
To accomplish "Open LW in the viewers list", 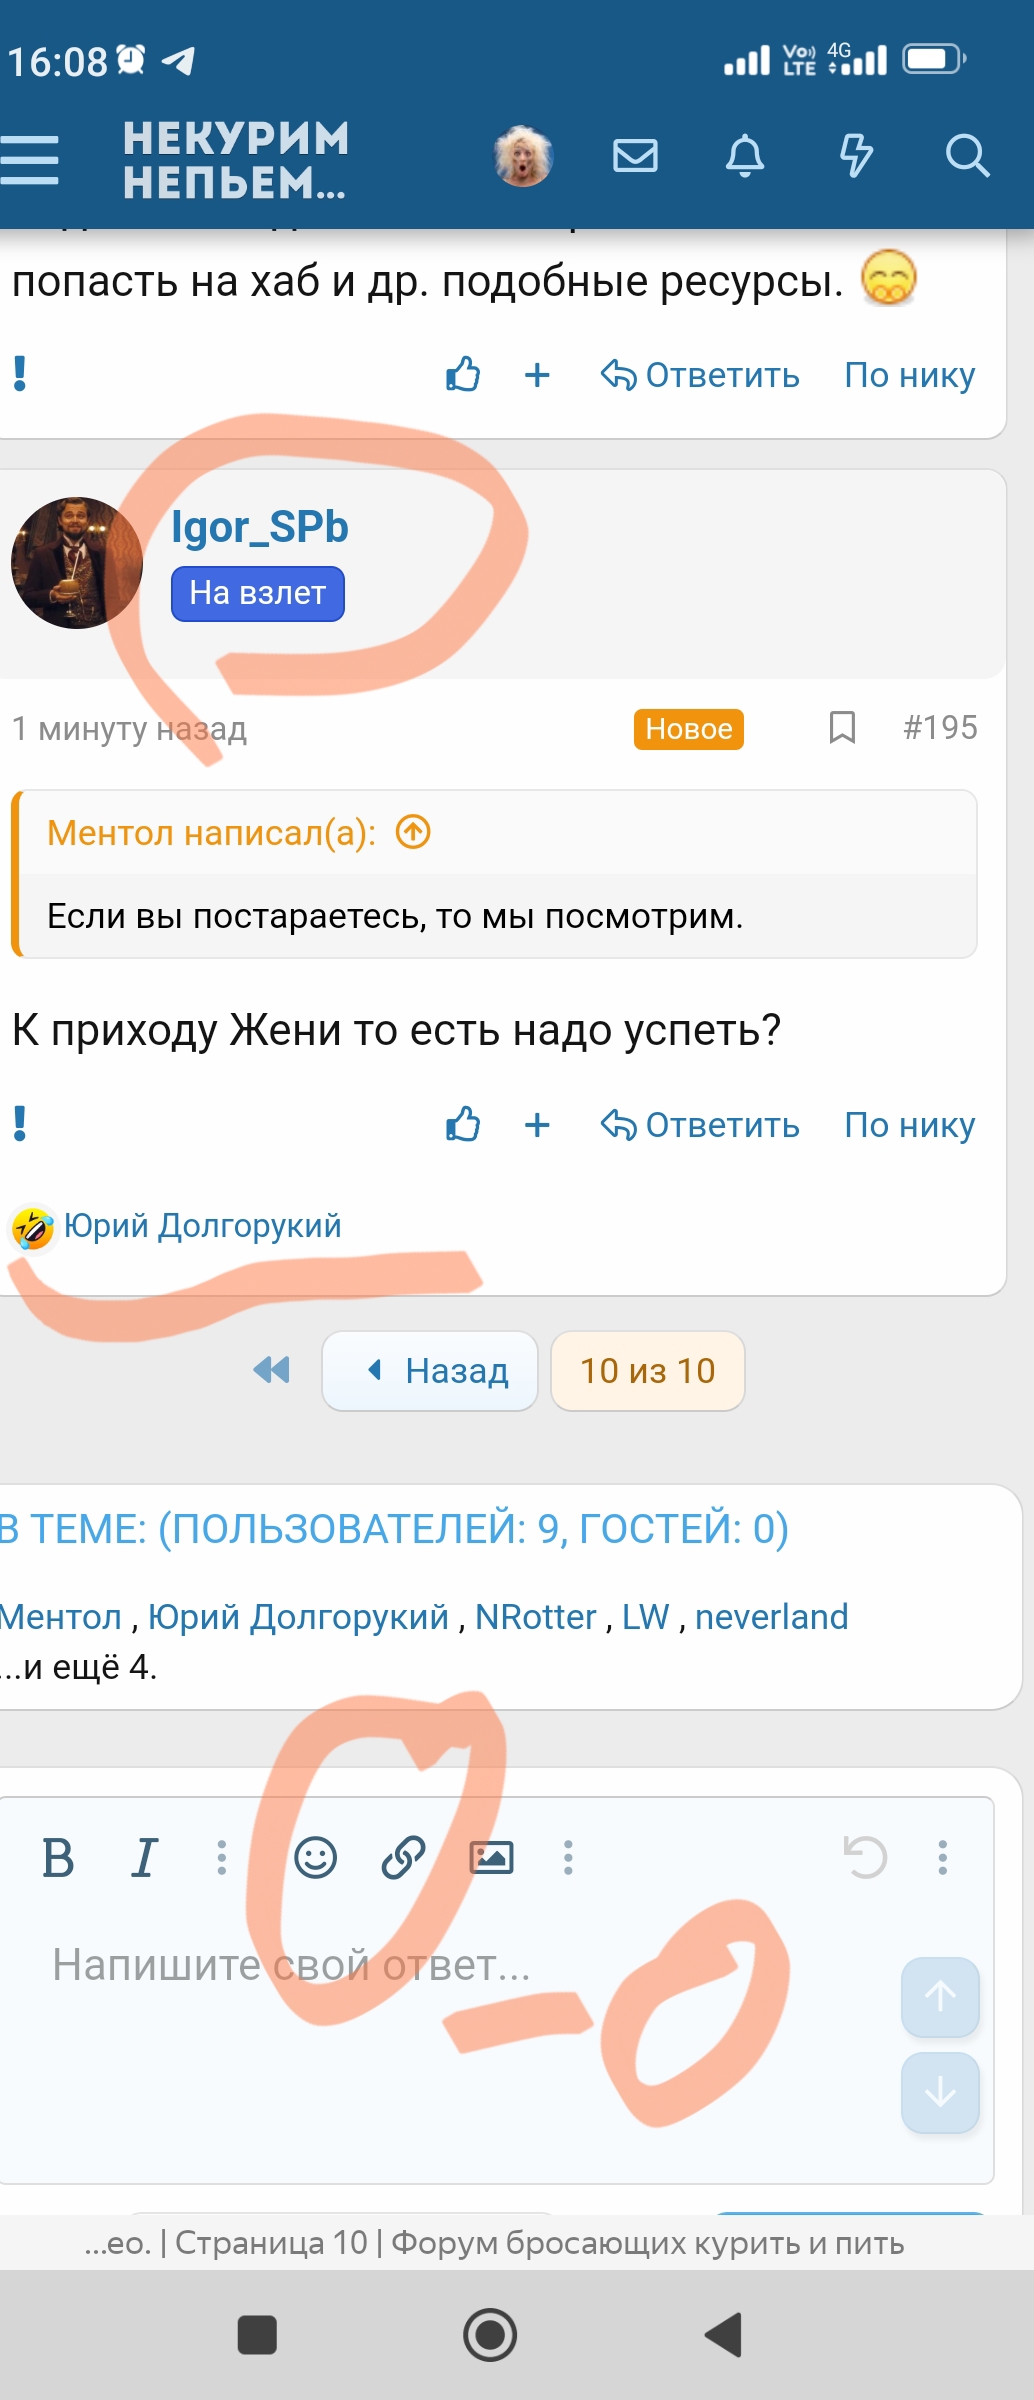I will point(645,1617).
